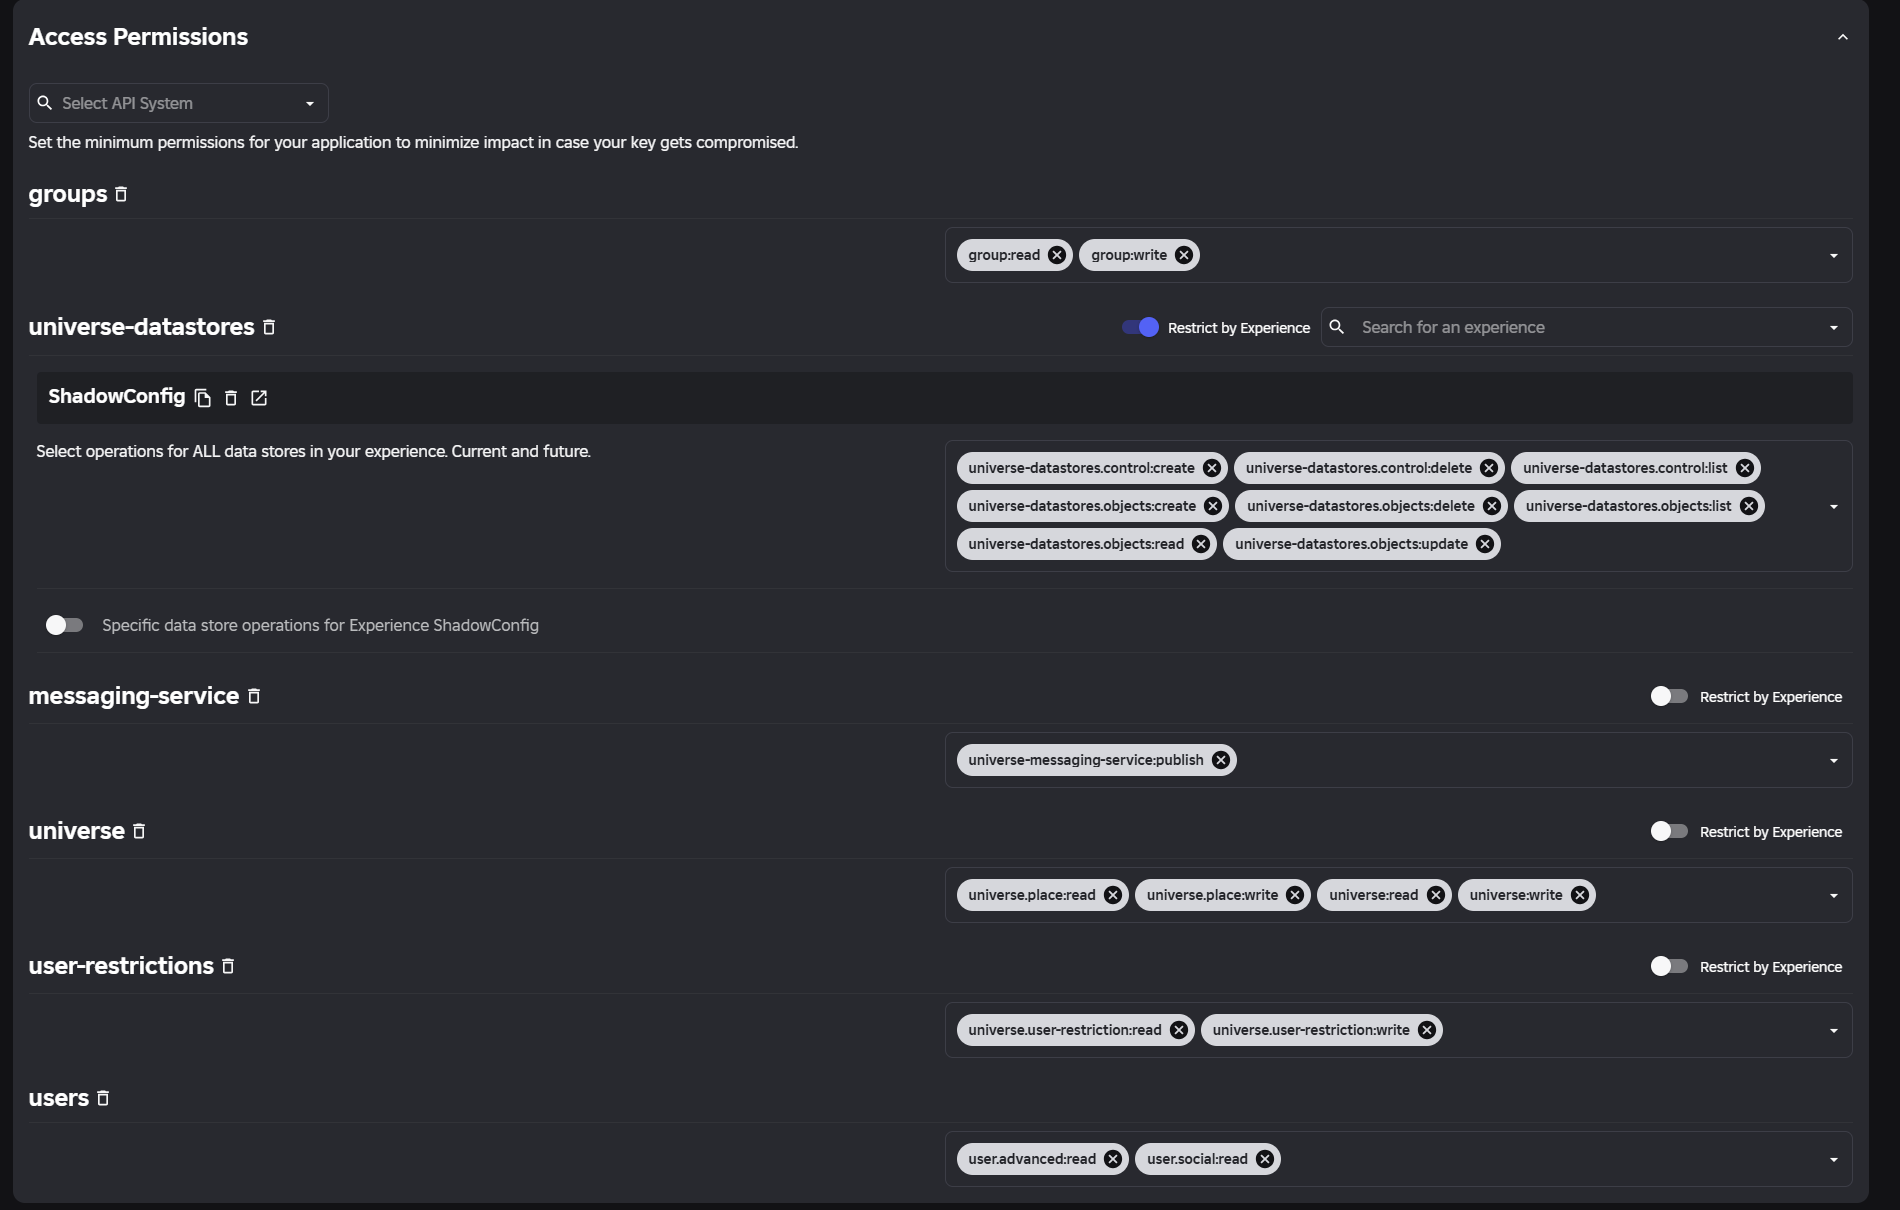Enable specific data store operations toggle
Screen dimensions: 1900x1210
coord(64,625)
